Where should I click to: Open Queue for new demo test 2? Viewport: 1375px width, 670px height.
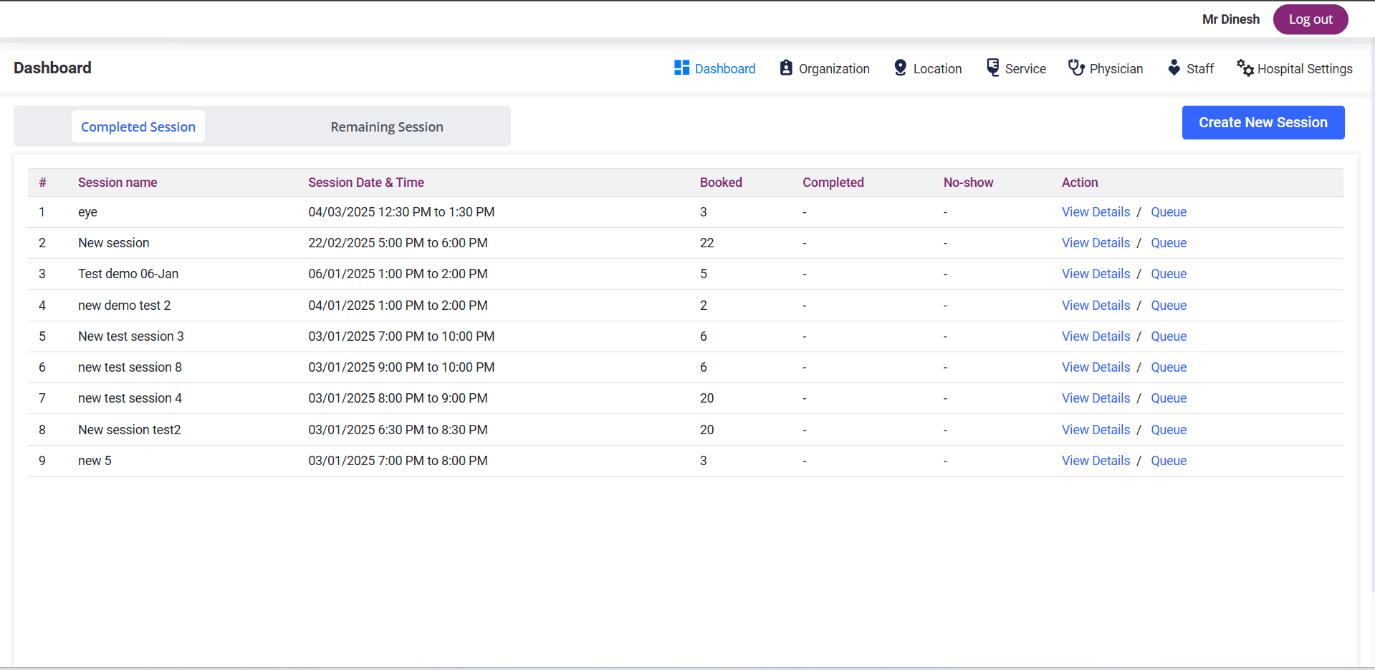[x=1168, y=306]
